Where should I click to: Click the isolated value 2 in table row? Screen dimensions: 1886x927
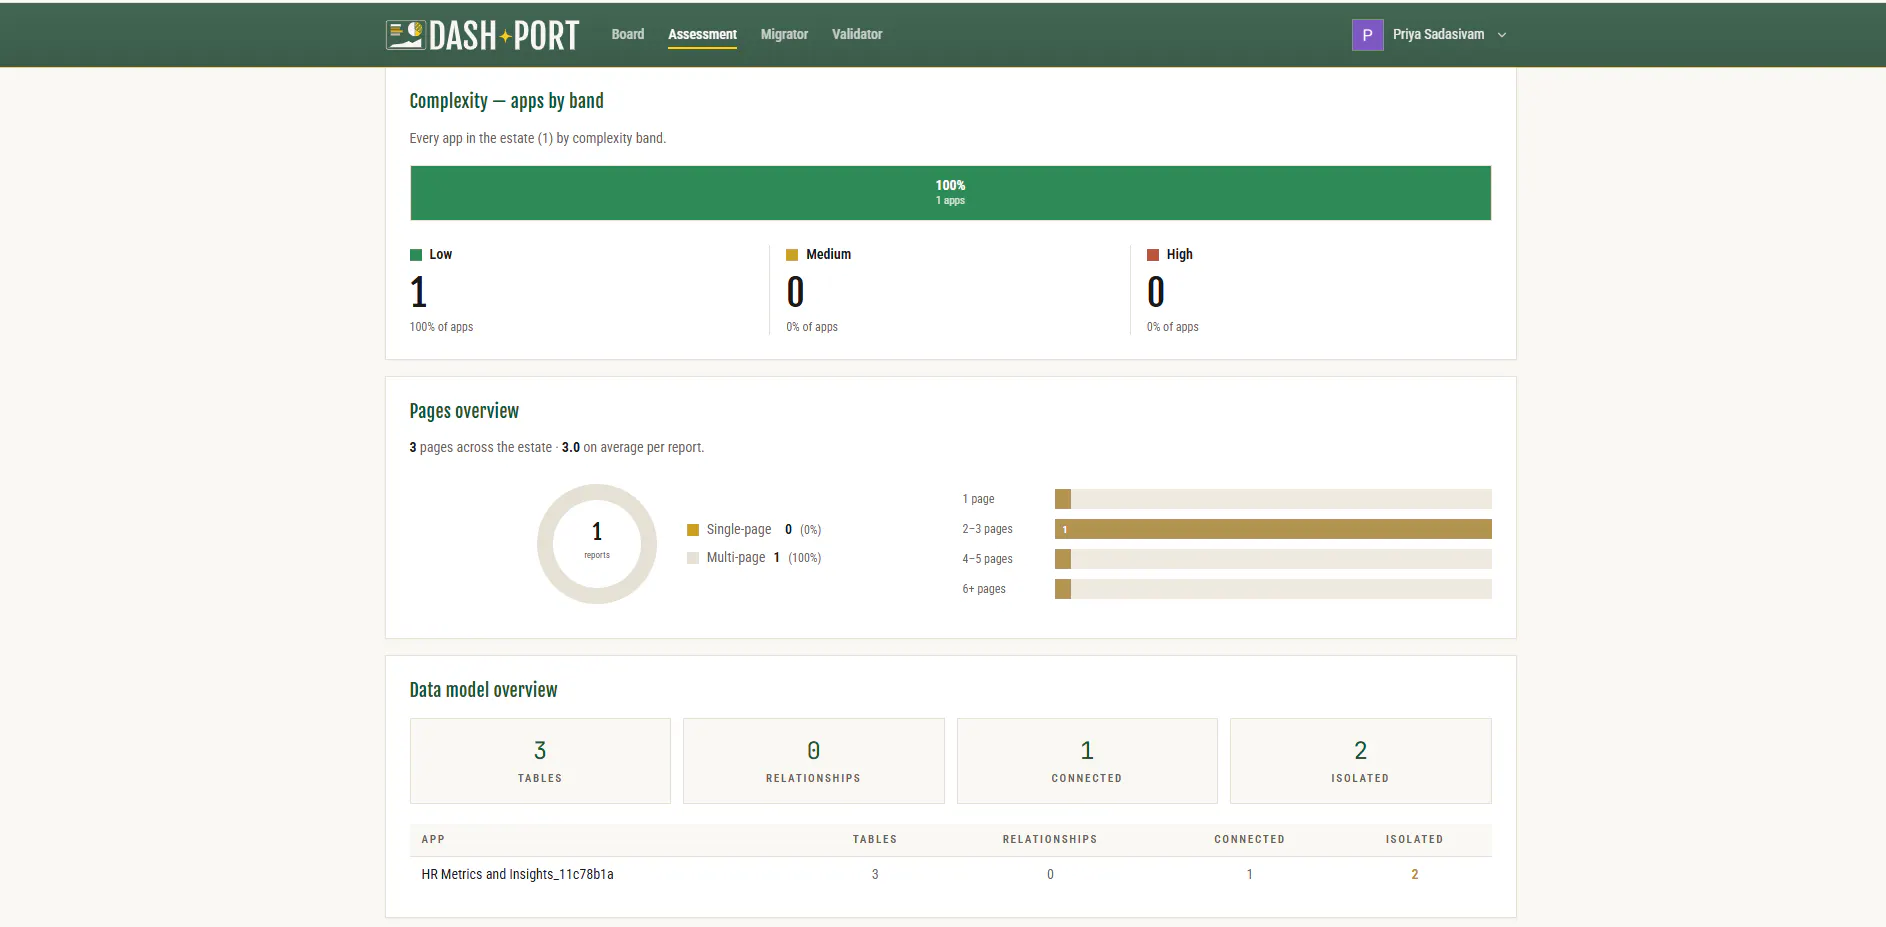click(1414, 875)
